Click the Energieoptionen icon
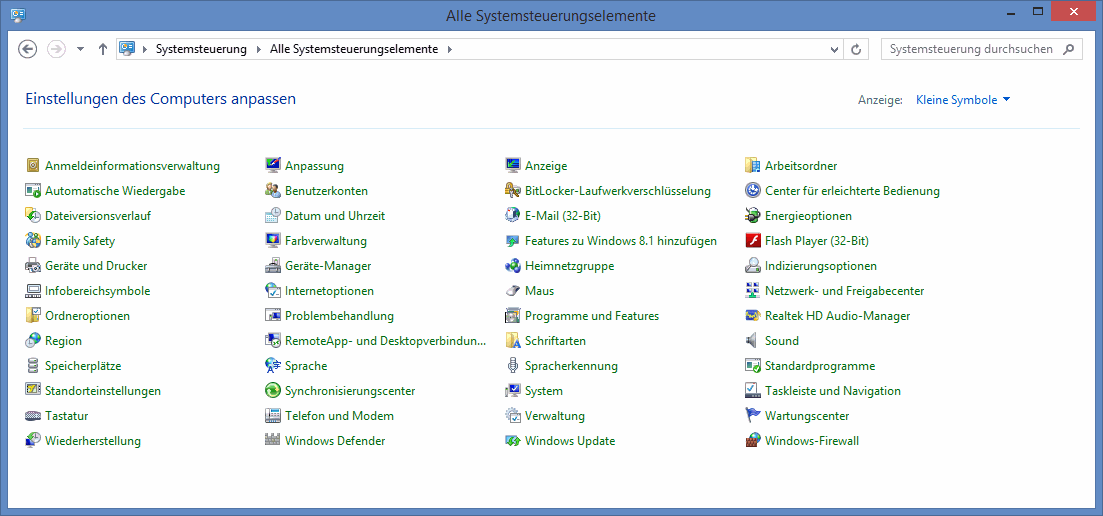This screenshot has height=516, width=1103. coord(753,216)
